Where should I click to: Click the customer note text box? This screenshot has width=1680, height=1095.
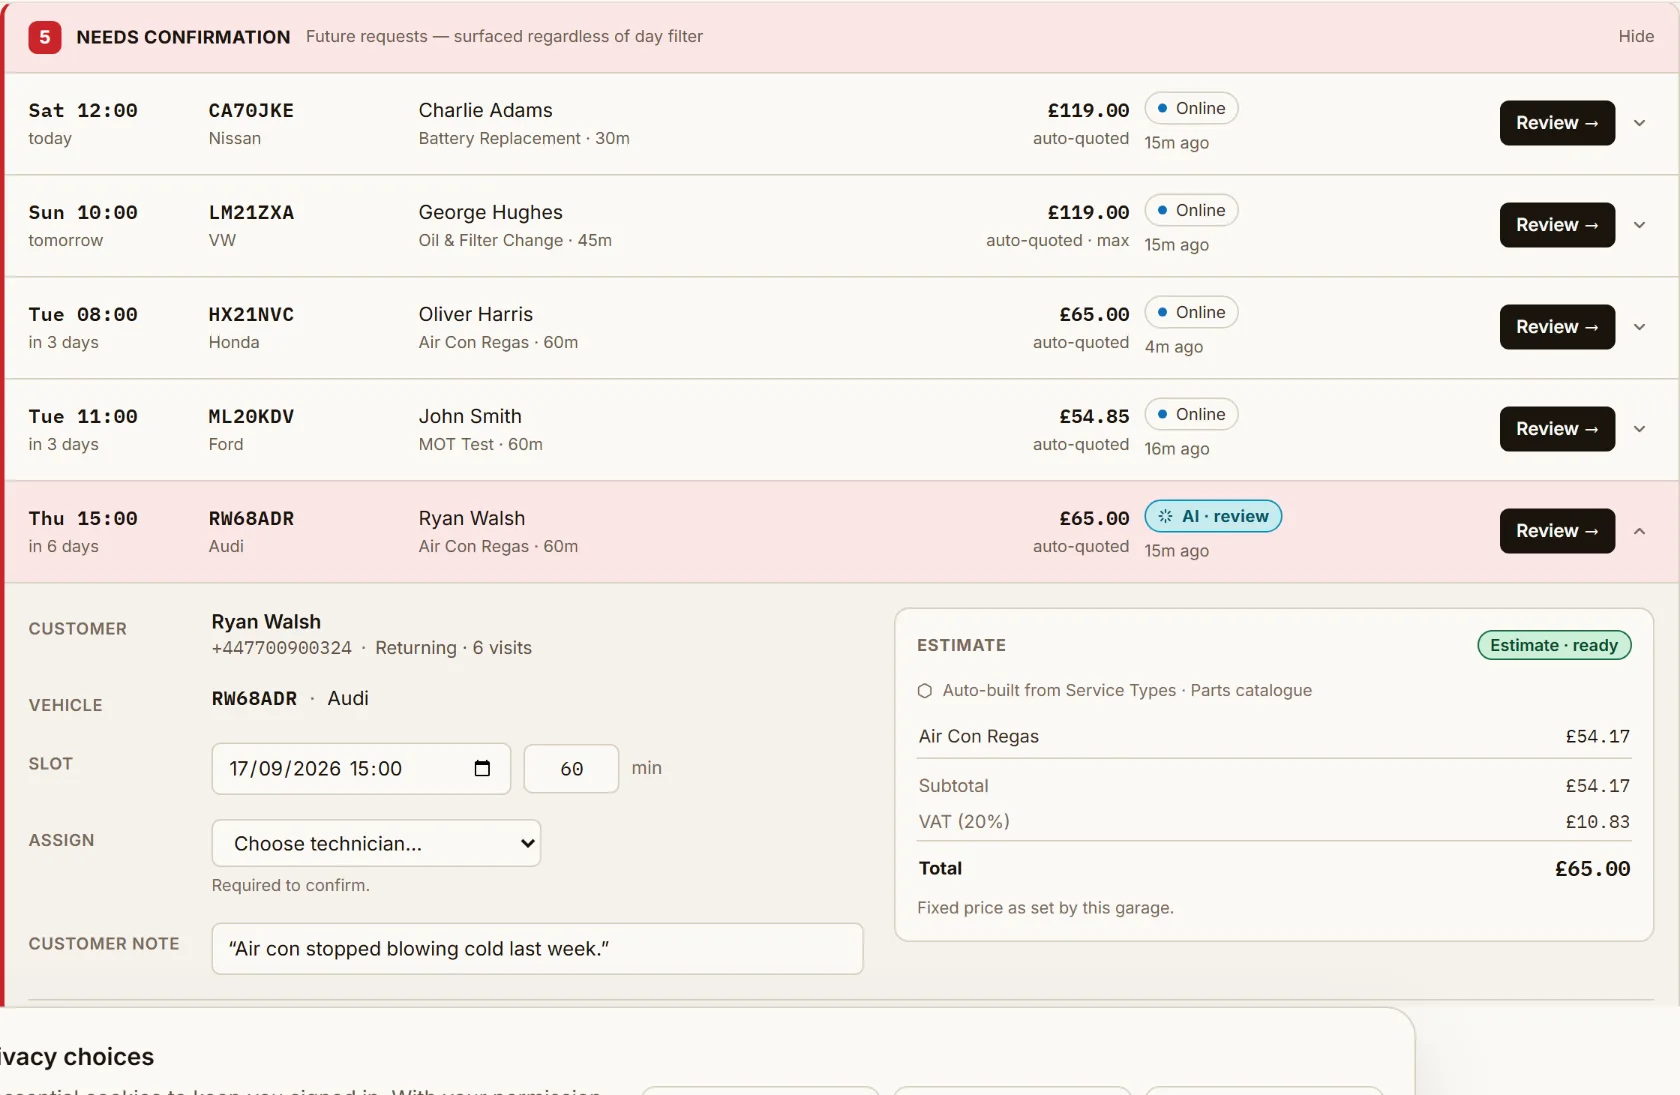[537, 949]
